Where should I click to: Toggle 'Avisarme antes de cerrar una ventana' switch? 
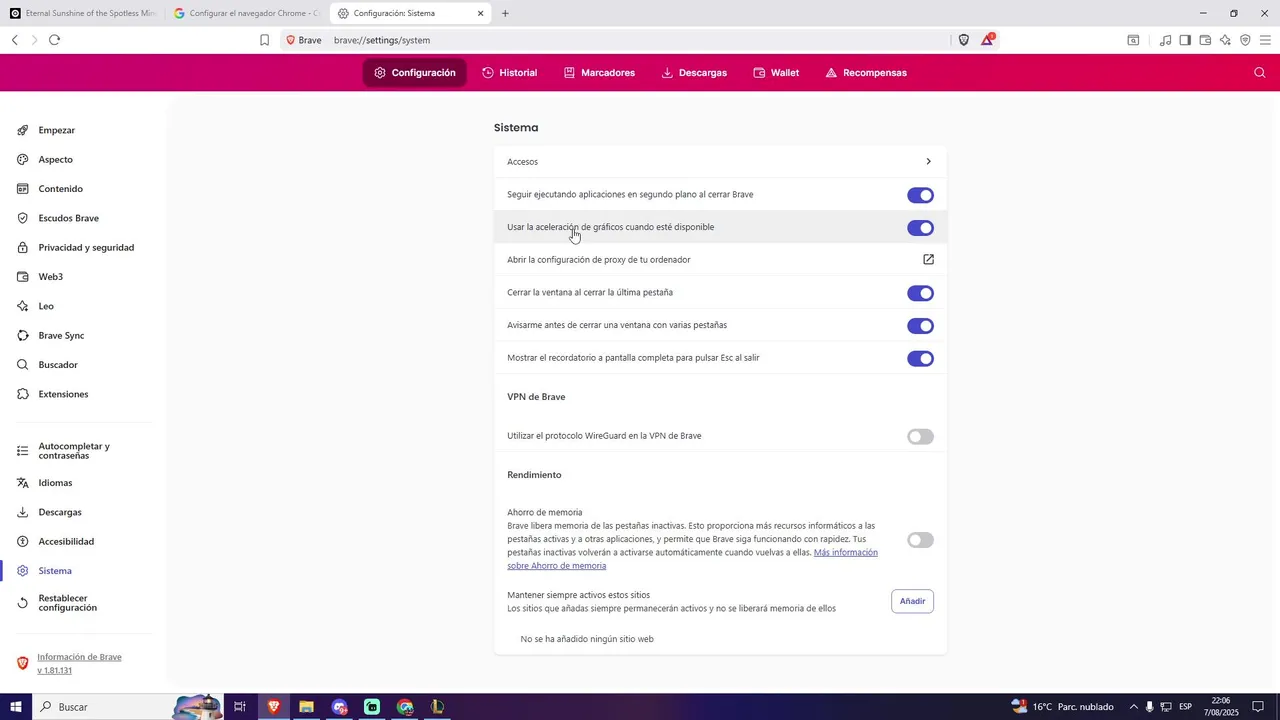click(920, 326)
